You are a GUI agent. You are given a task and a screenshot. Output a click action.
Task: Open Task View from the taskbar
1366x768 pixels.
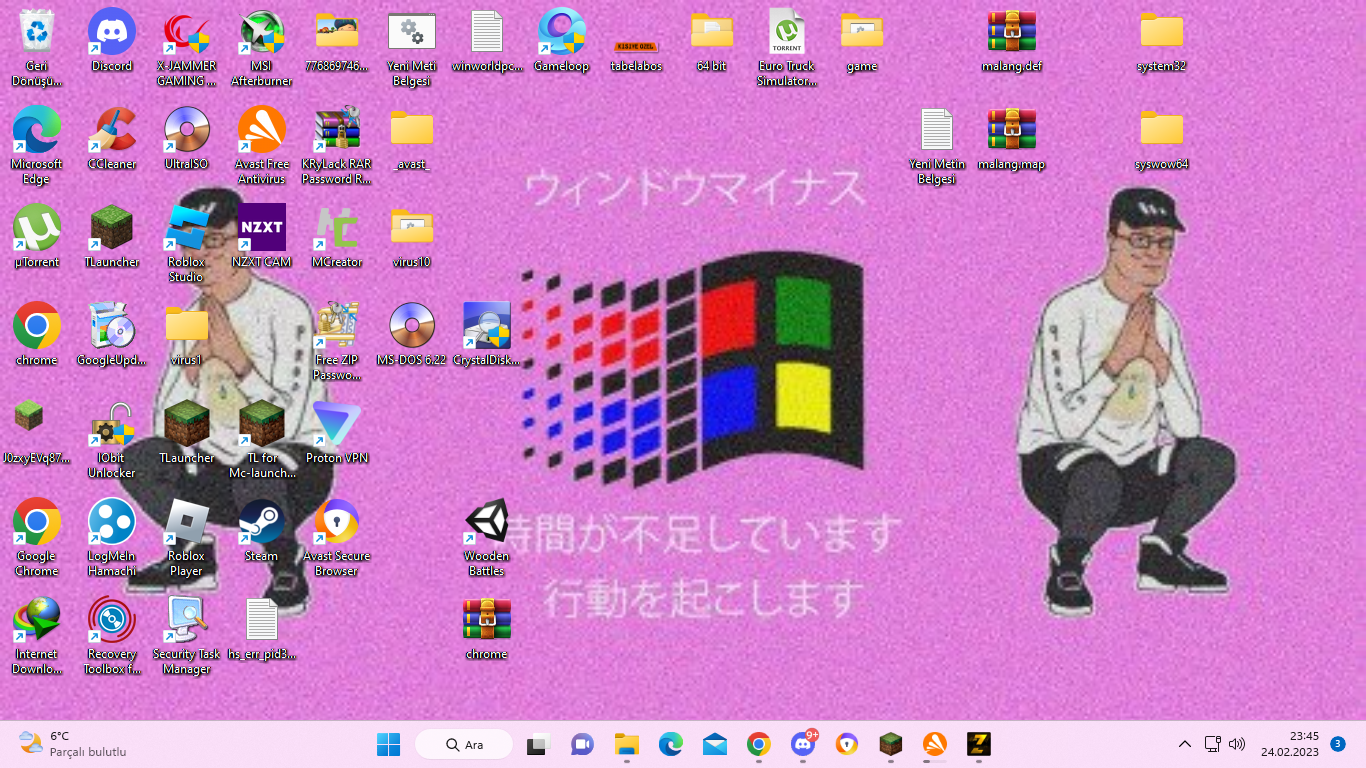(x=539, y=744)
